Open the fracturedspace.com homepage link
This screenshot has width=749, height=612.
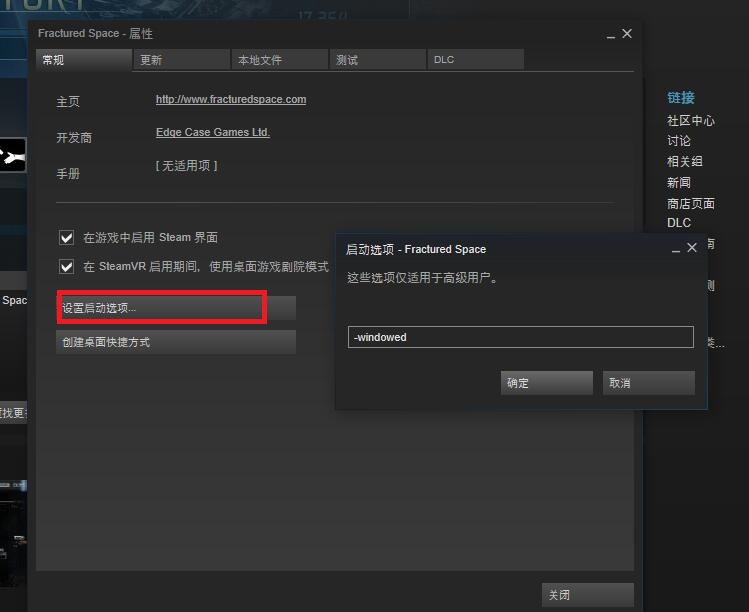click(x=231, y=99)
